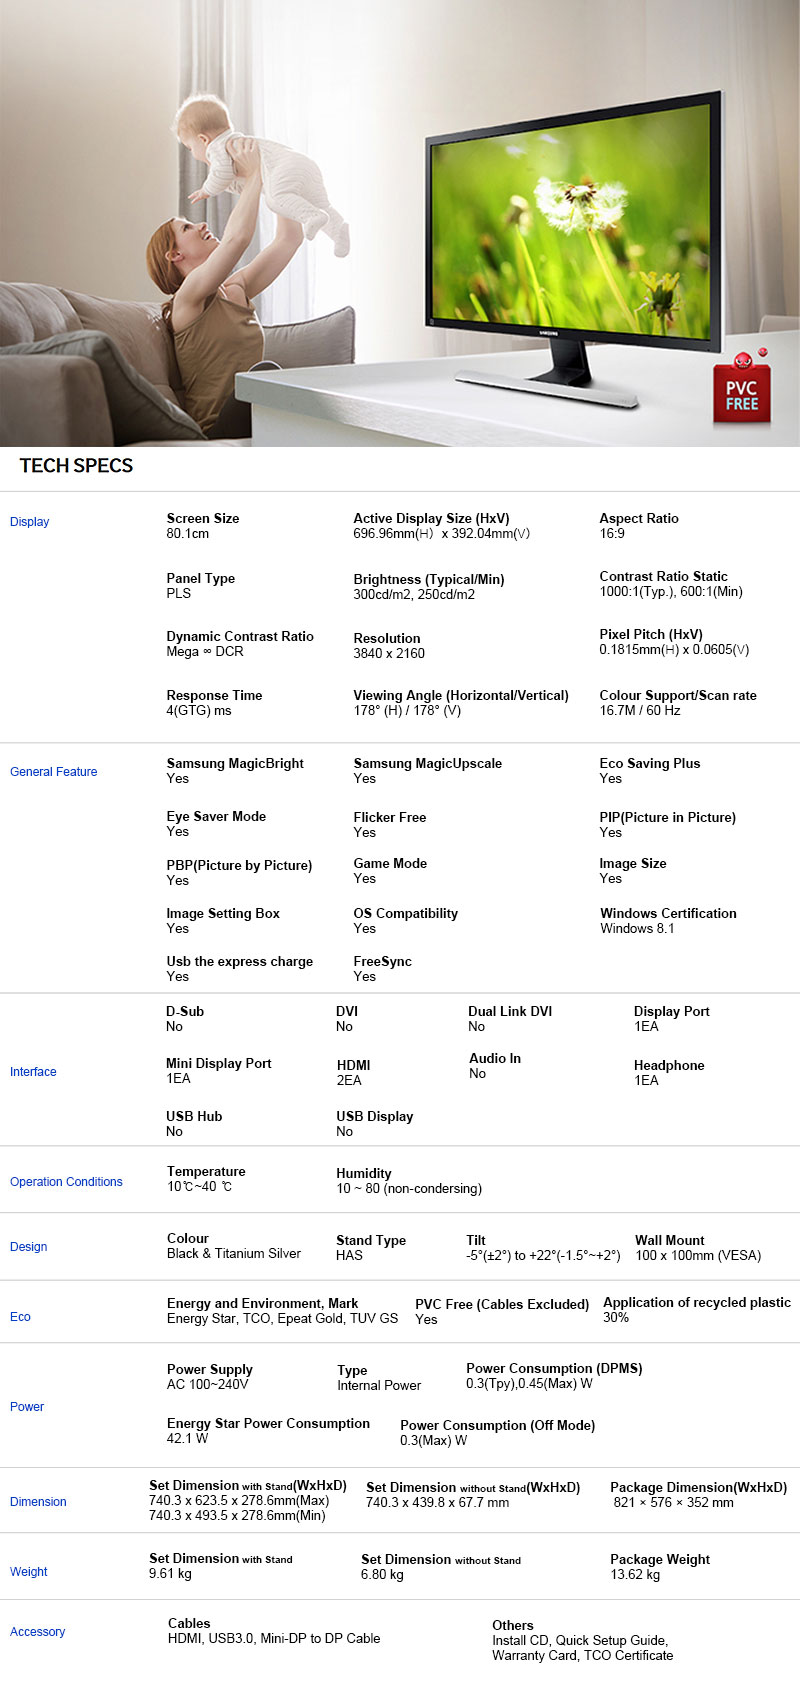The width and height of the screenshot is (800, 1691).
Task: Select the Design category link
Action: tap(28, 1246)
